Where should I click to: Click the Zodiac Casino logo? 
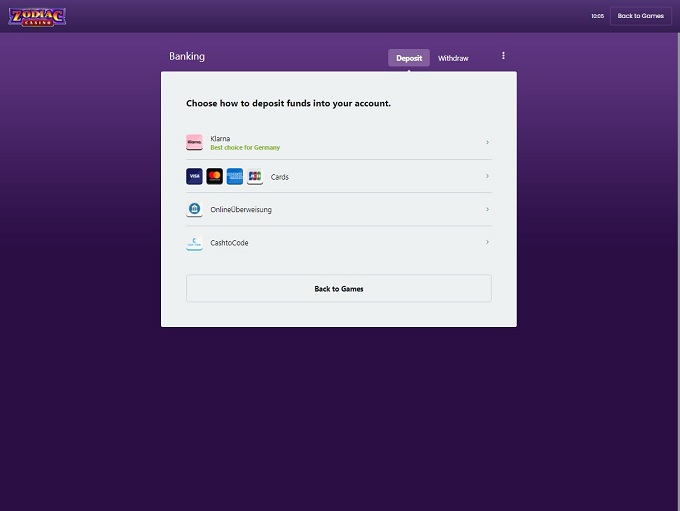(37, 16)
